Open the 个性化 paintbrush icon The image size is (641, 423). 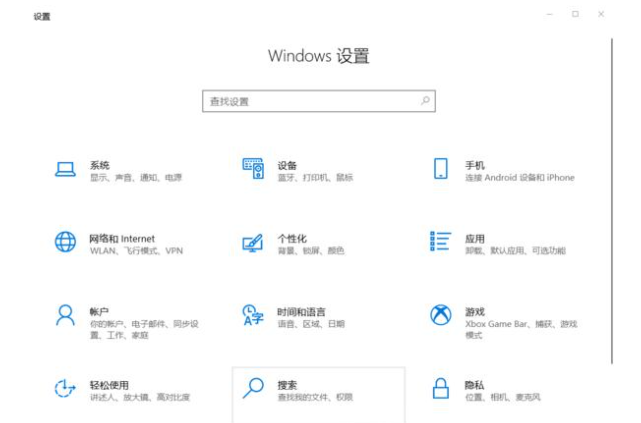252,244
